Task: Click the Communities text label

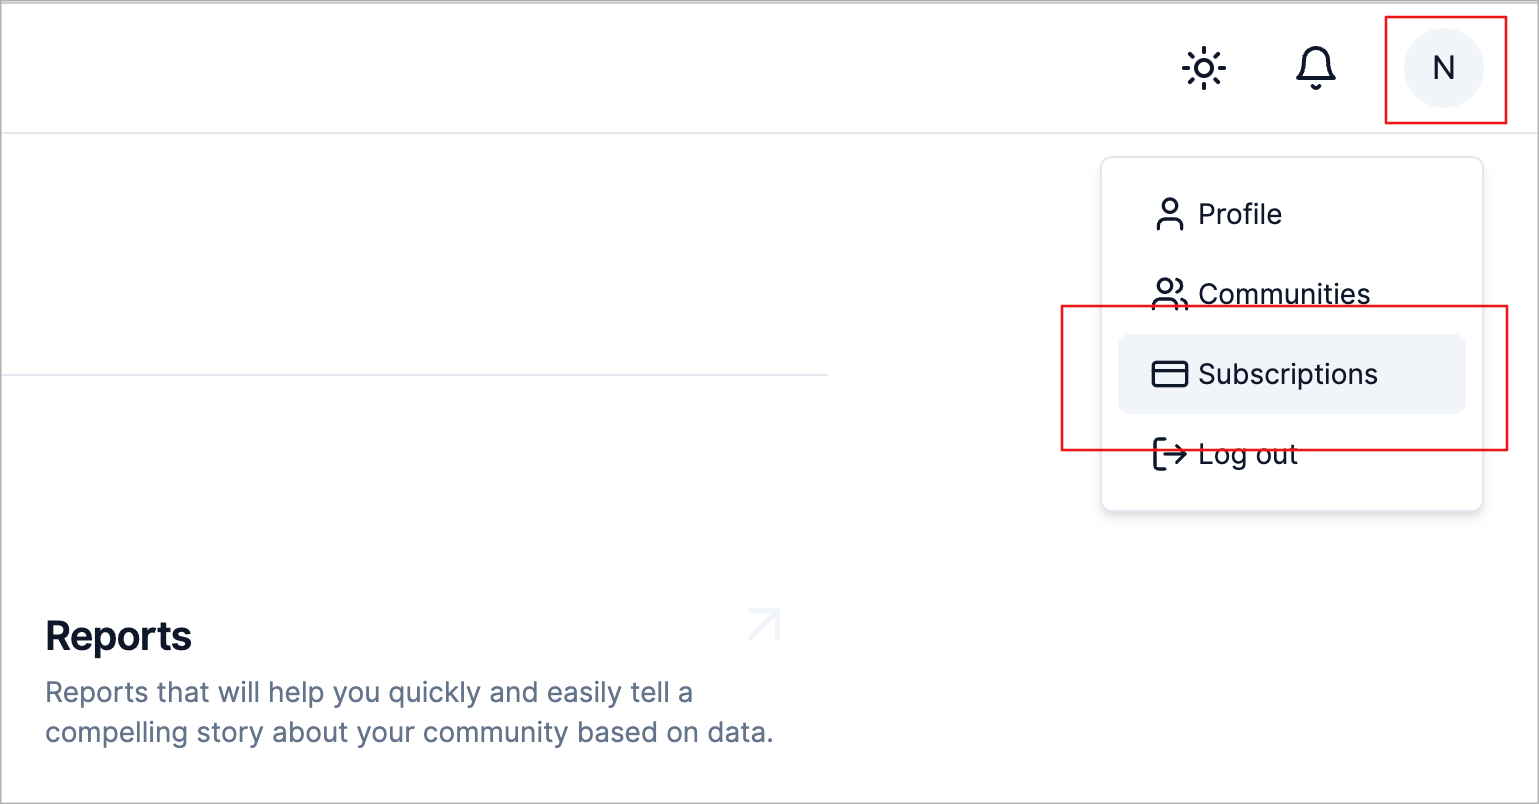Action: point(1284,294)
